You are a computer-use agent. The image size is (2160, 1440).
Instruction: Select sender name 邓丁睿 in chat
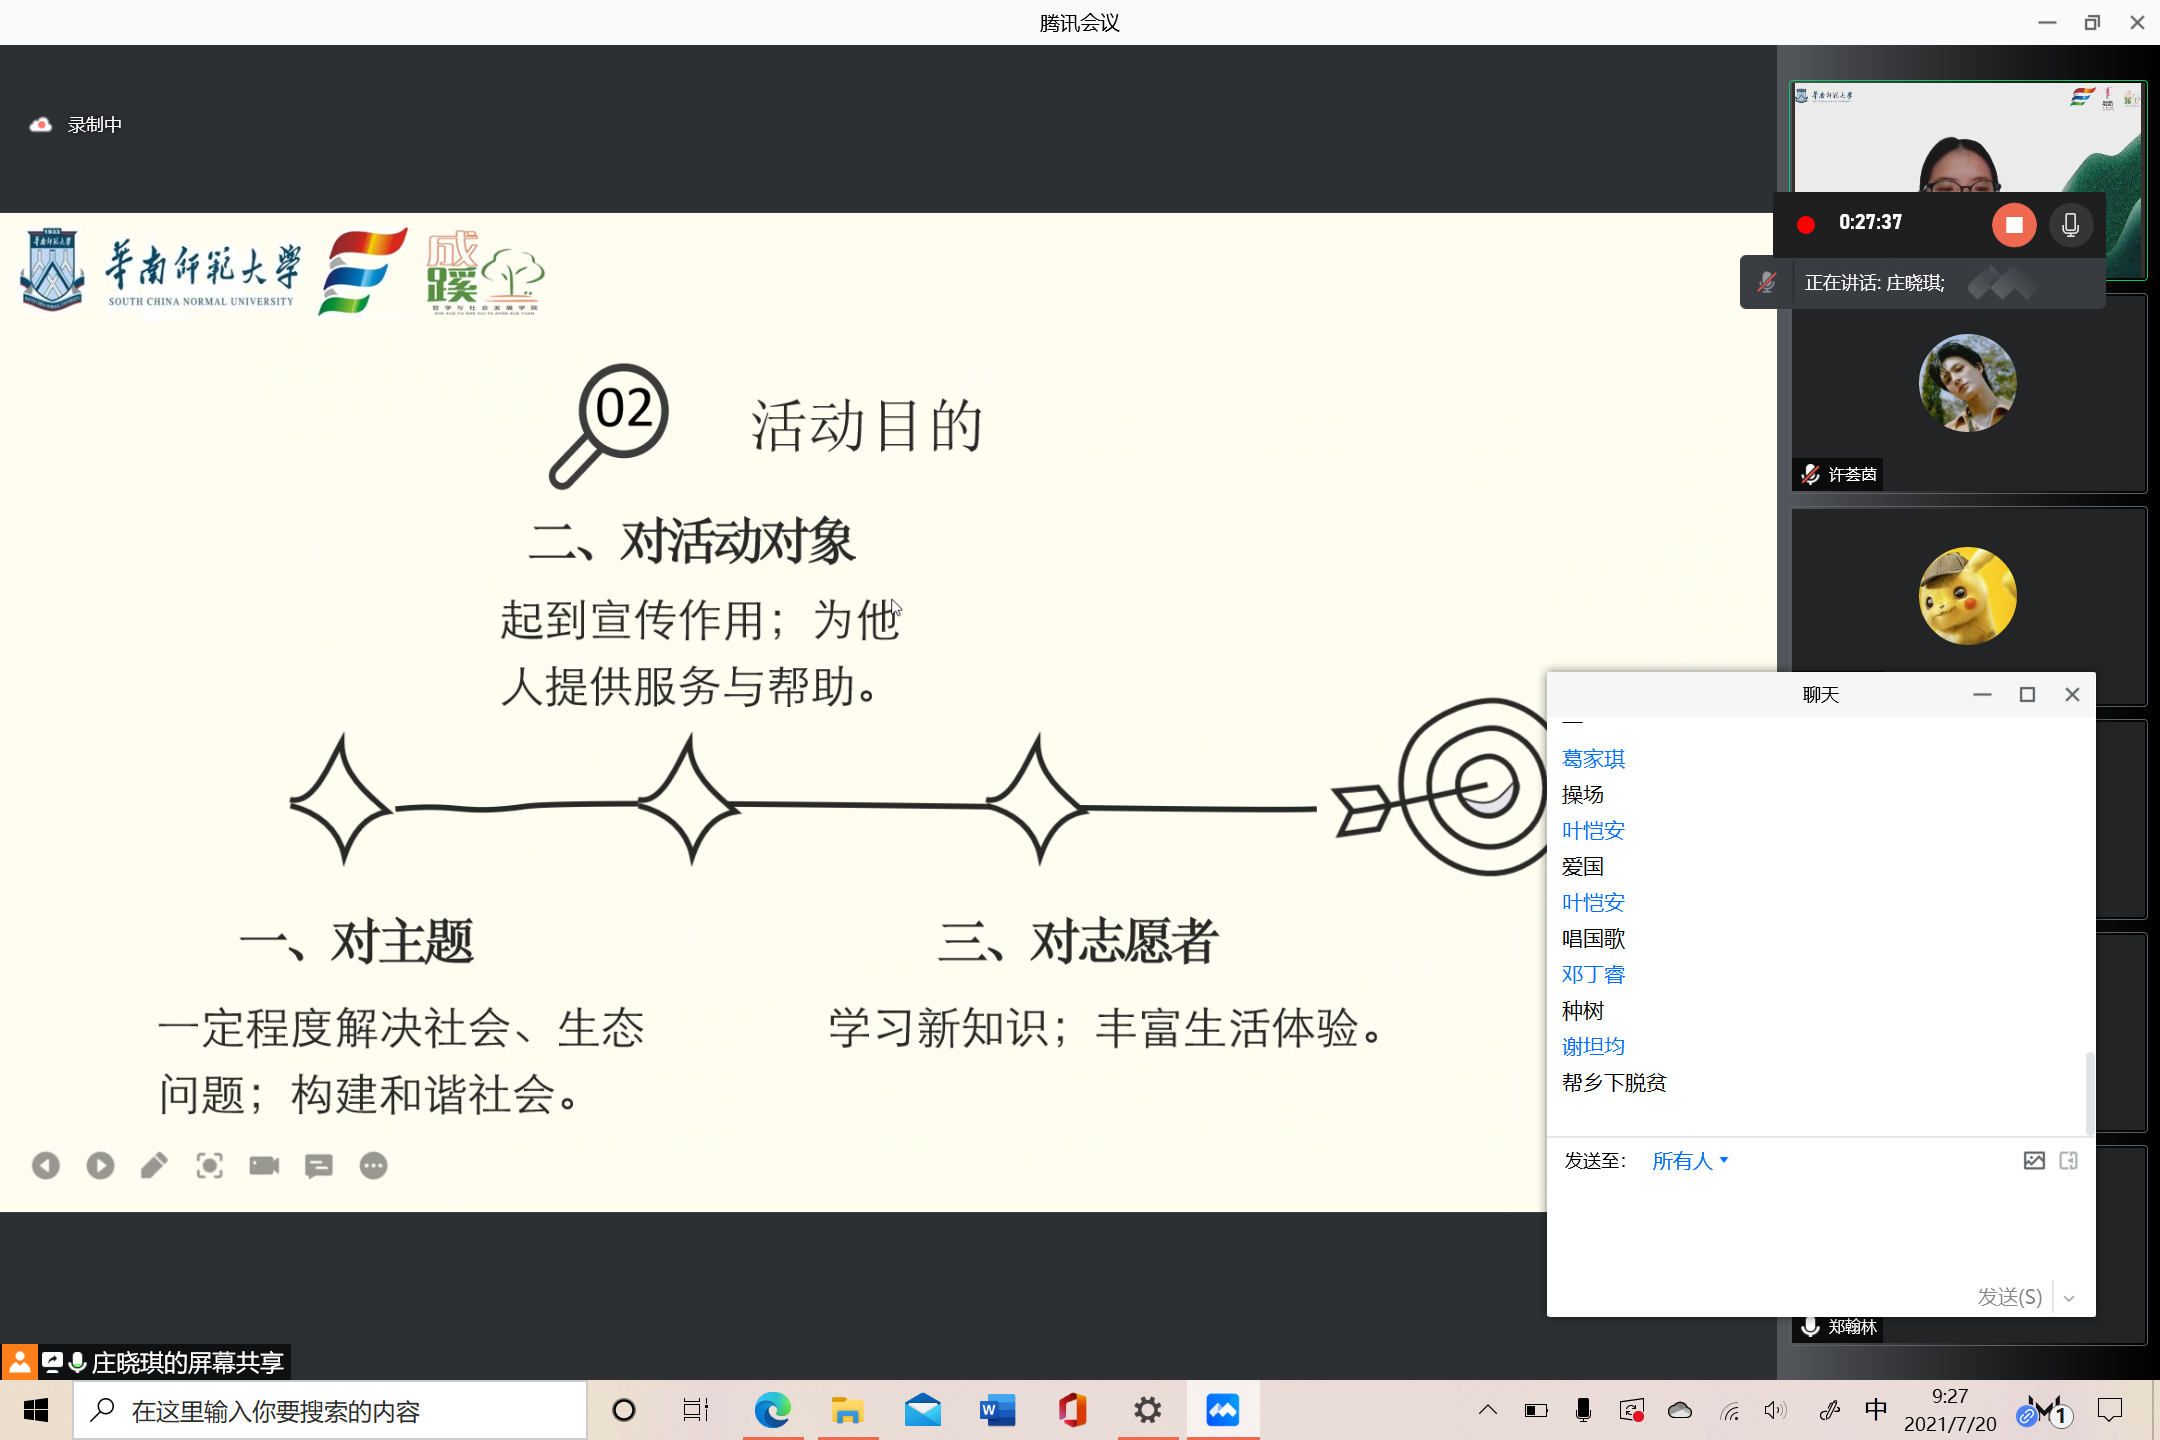(1593, 975)
